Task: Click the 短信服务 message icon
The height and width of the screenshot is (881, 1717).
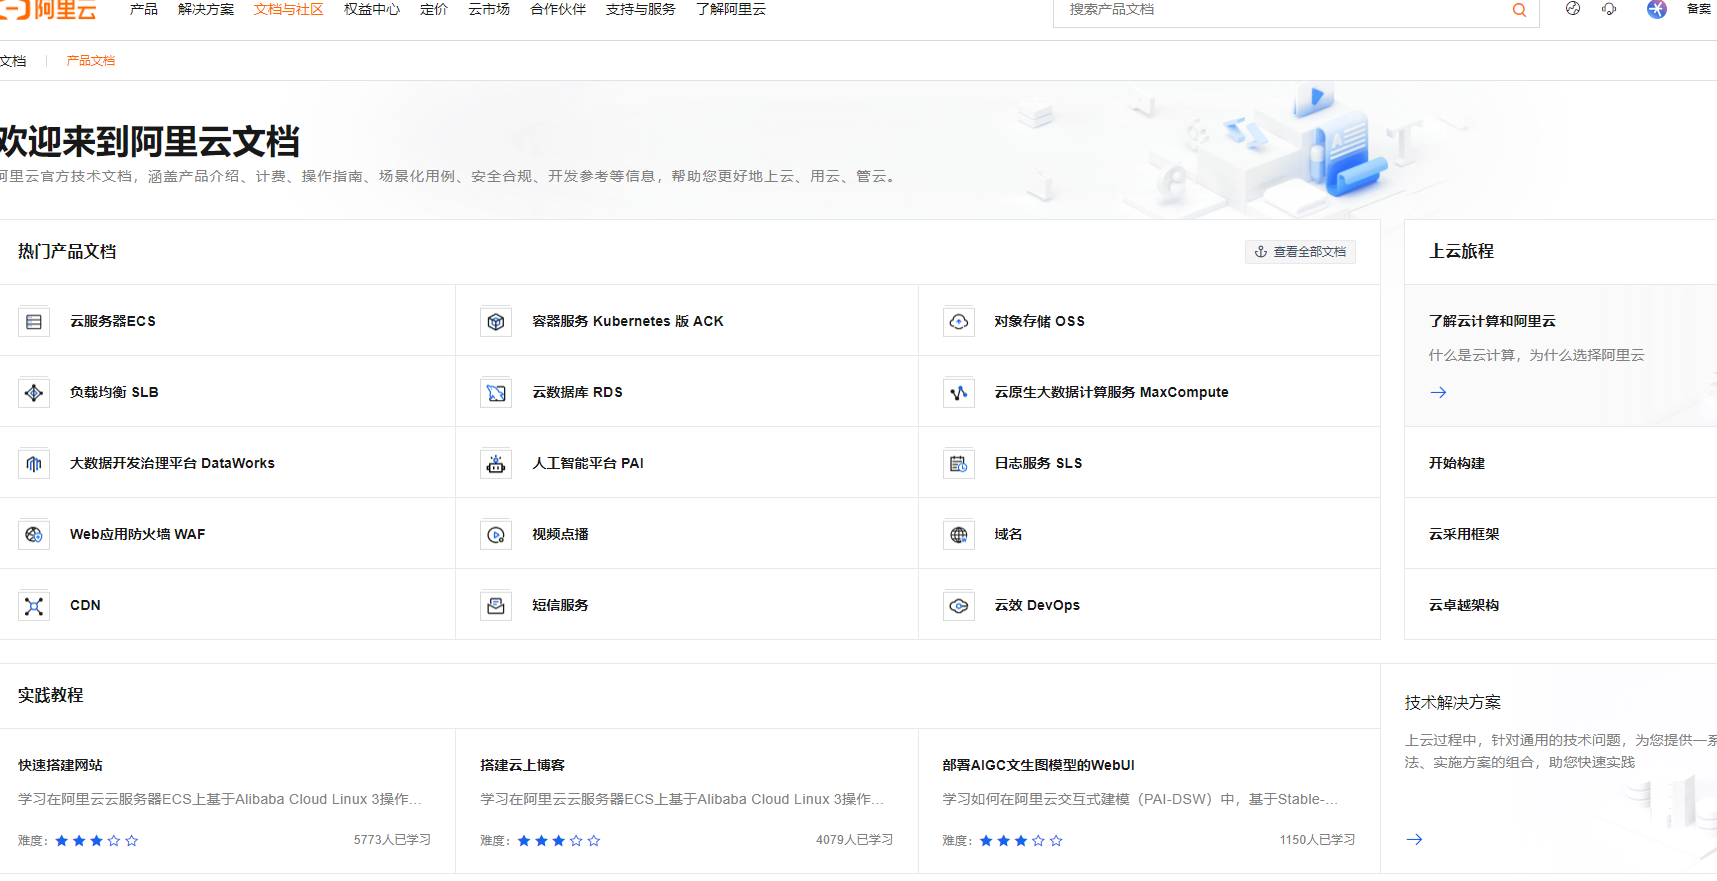Action: click(496, 605)
